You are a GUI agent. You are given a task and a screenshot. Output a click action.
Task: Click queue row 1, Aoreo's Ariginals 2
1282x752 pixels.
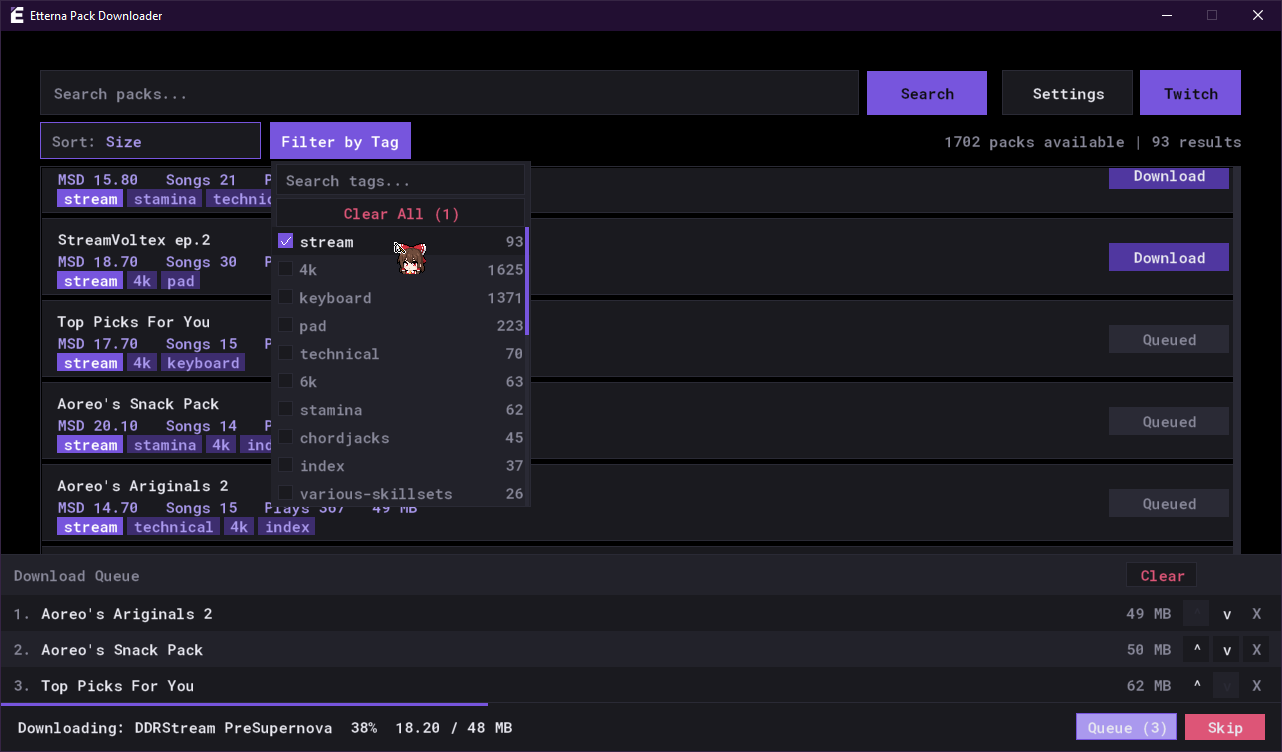pos(641,614)
